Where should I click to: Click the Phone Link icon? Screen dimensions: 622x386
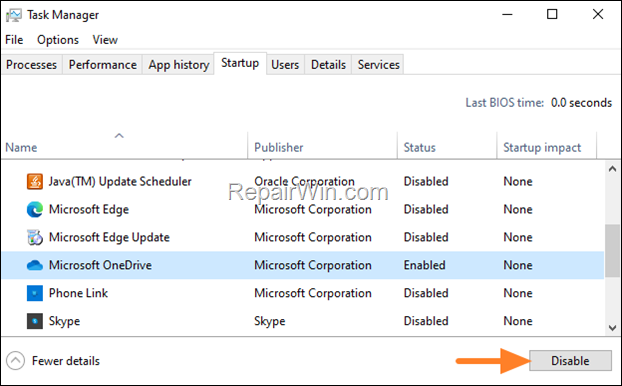[x=35, y=293]
